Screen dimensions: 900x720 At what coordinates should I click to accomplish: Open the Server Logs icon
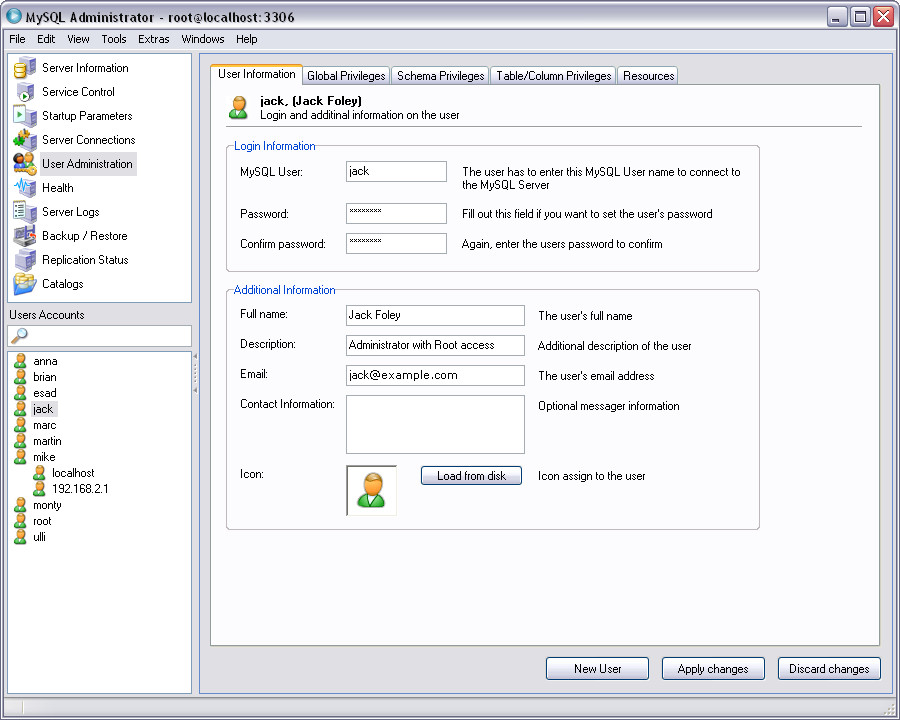coord(24,212)
